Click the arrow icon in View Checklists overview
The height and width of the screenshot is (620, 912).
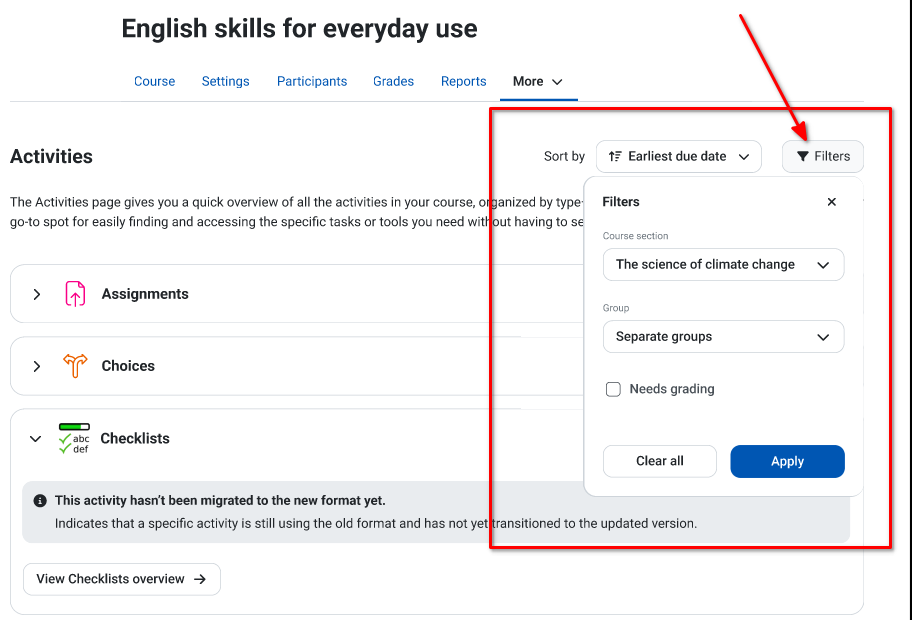click(x=200, y=579)
